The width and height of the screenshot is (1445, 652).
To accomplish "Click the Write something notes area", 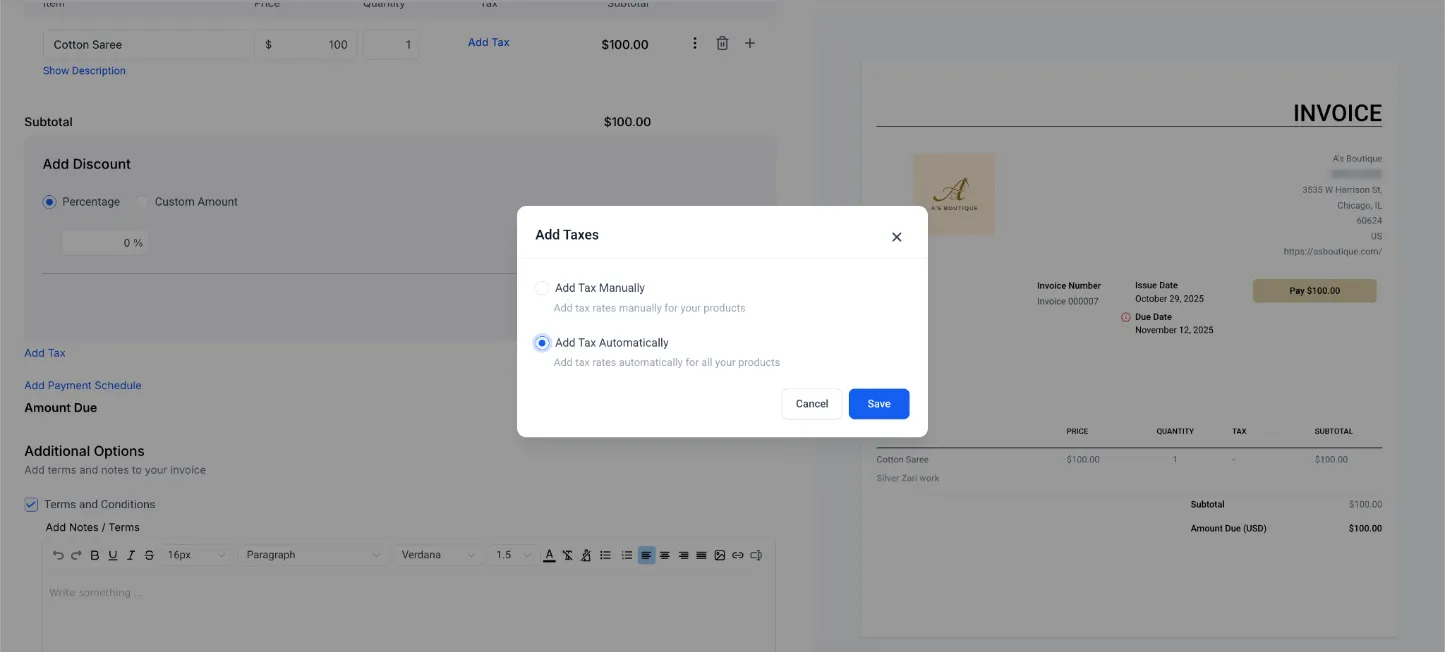I will tap(408, 611).
